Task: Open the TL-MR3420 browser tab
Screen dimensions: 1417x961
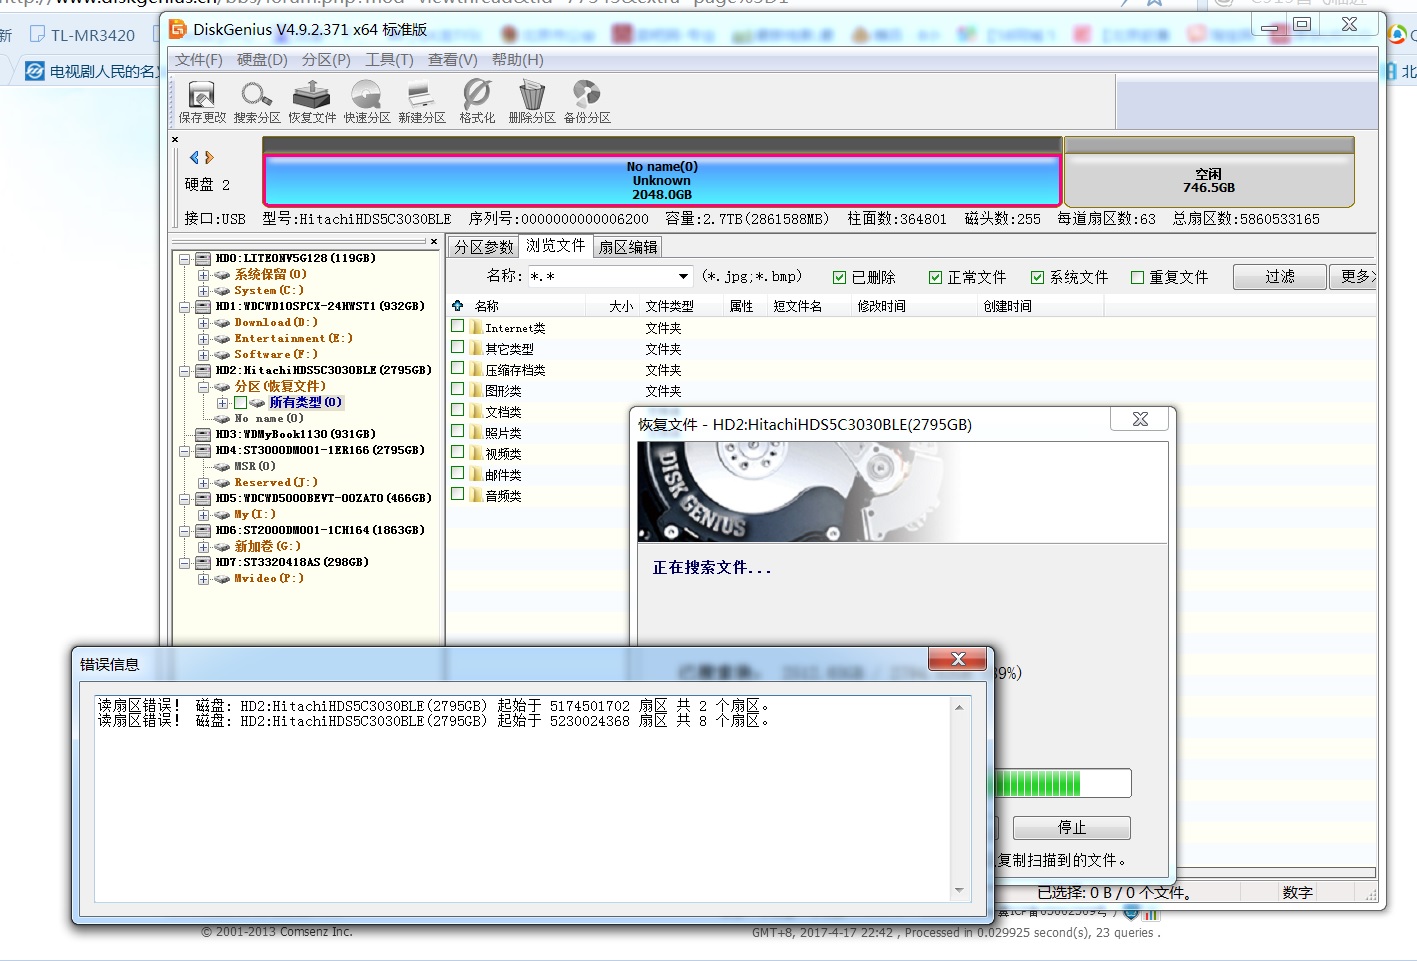Action: (84, 35)
